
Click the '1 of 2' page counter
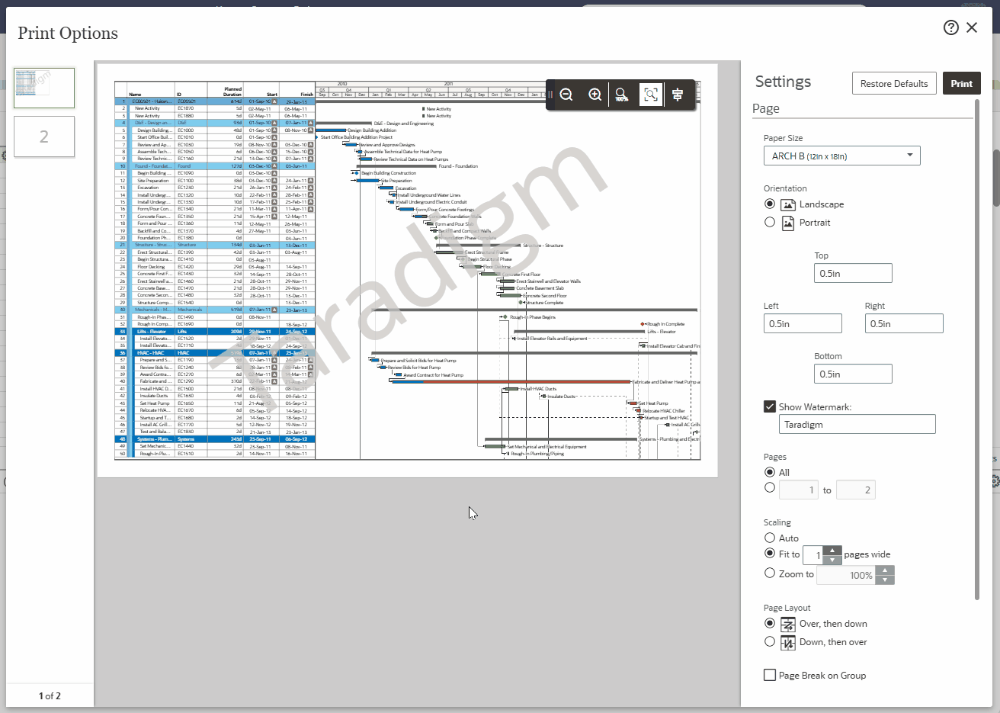pyautogui.click(x=50, y=696)
